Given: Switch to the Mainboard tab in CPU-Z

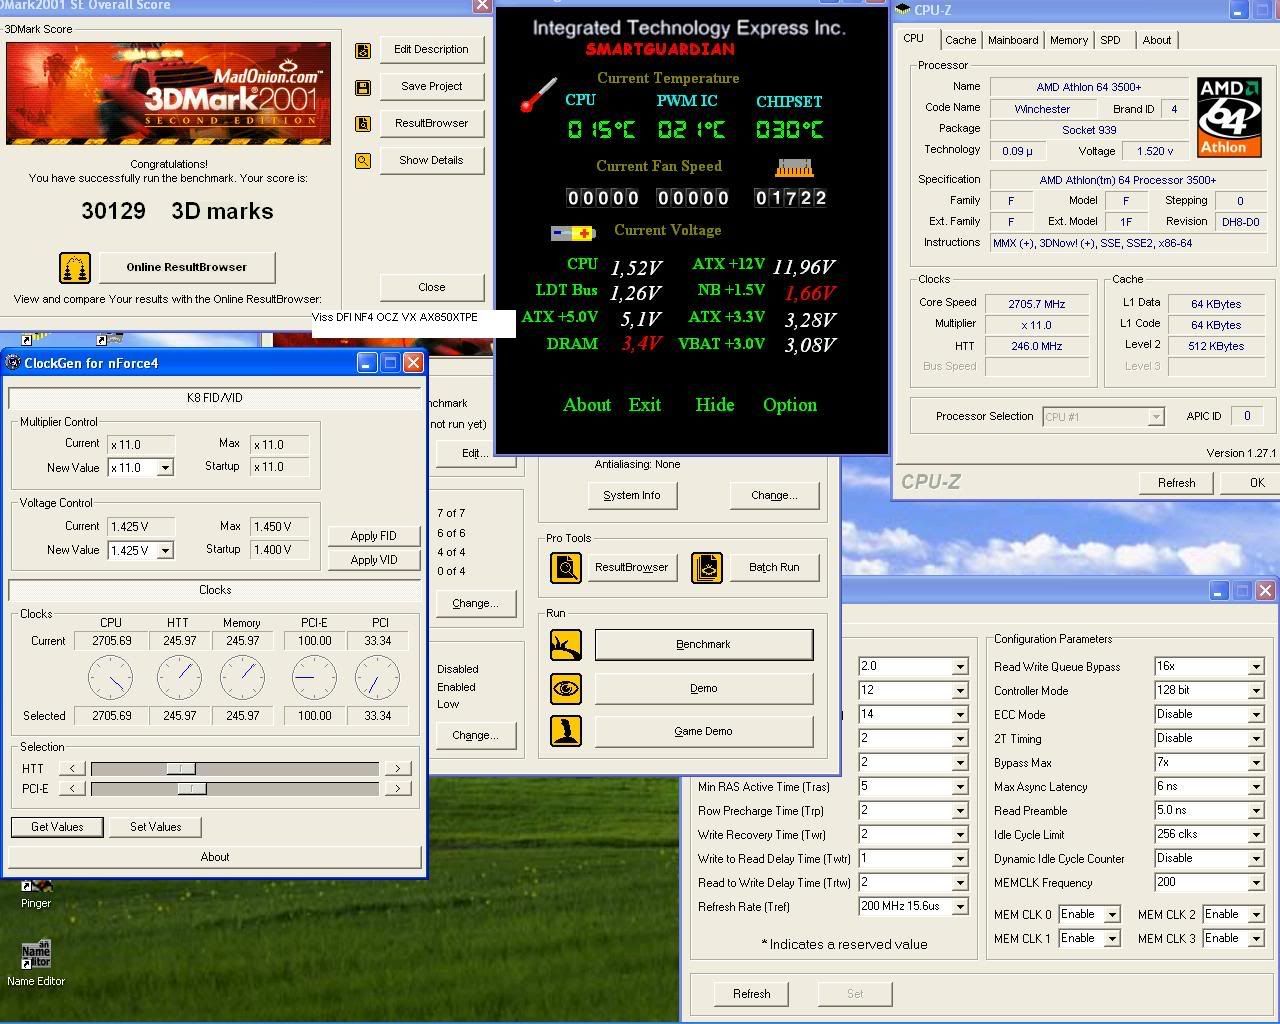Looking at the screenshot, I should 1013,40.
